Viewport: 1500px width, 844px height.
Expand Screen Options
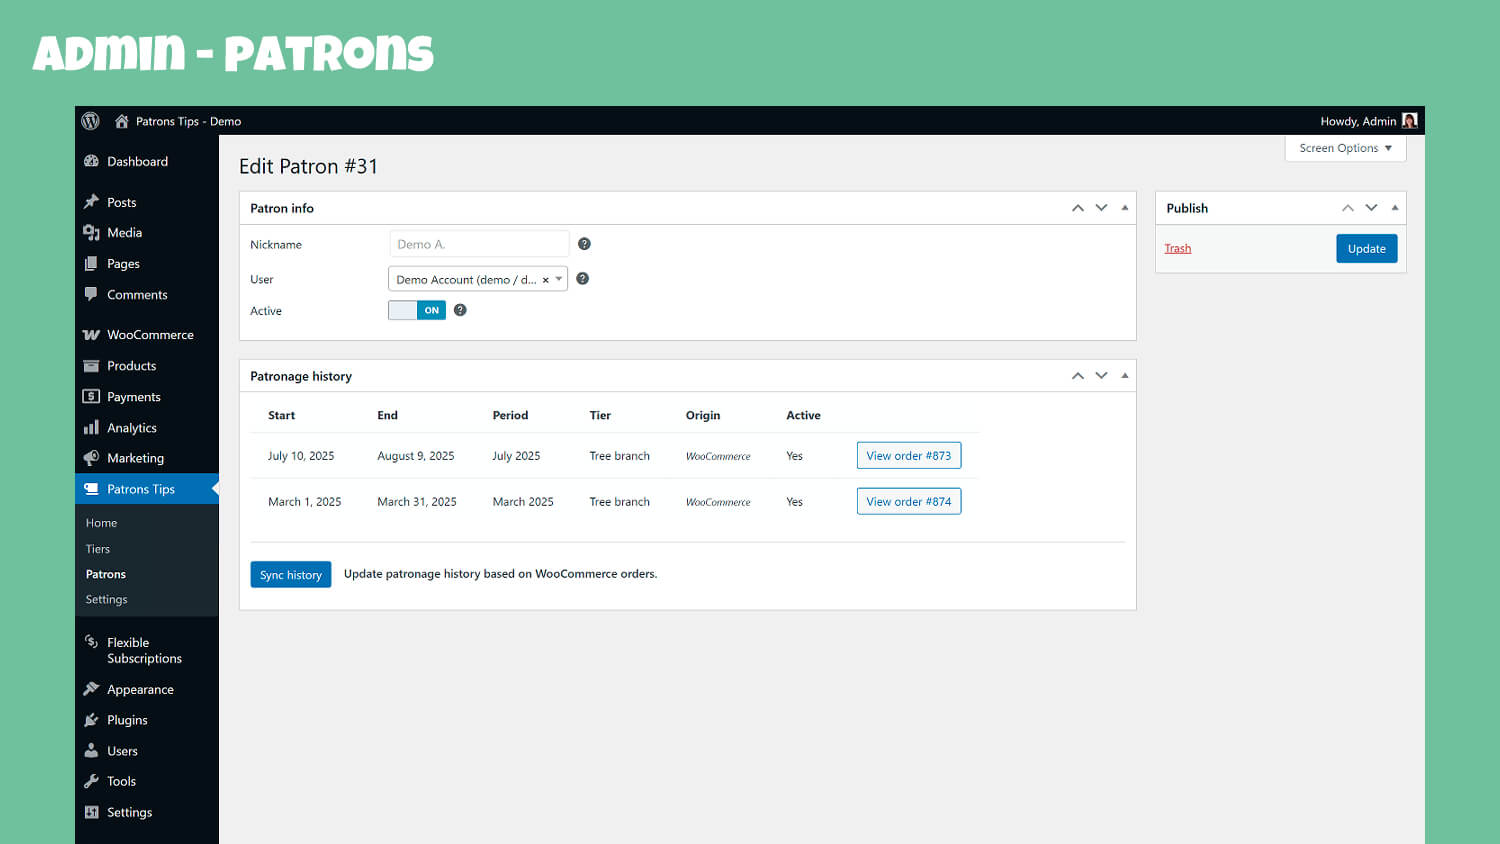click(1345, 148)
